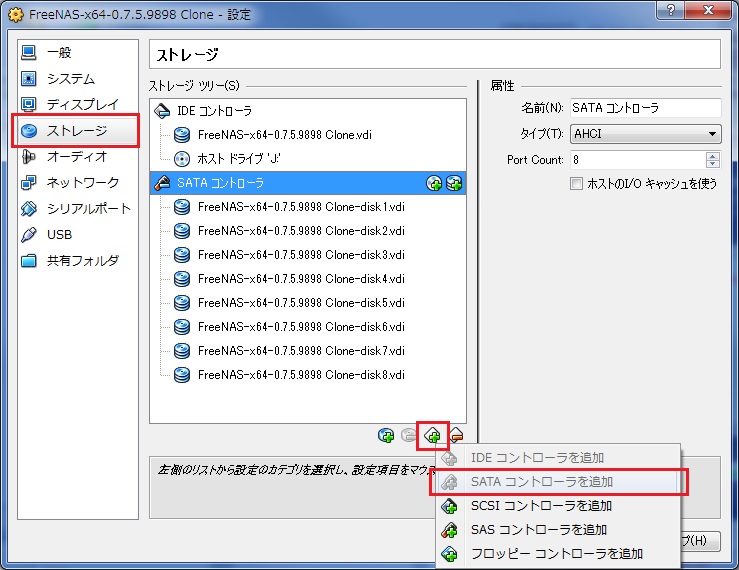Click the settings gear icon in title bar
The height and width of the screenshot is (570, 739).
[16, 15]
